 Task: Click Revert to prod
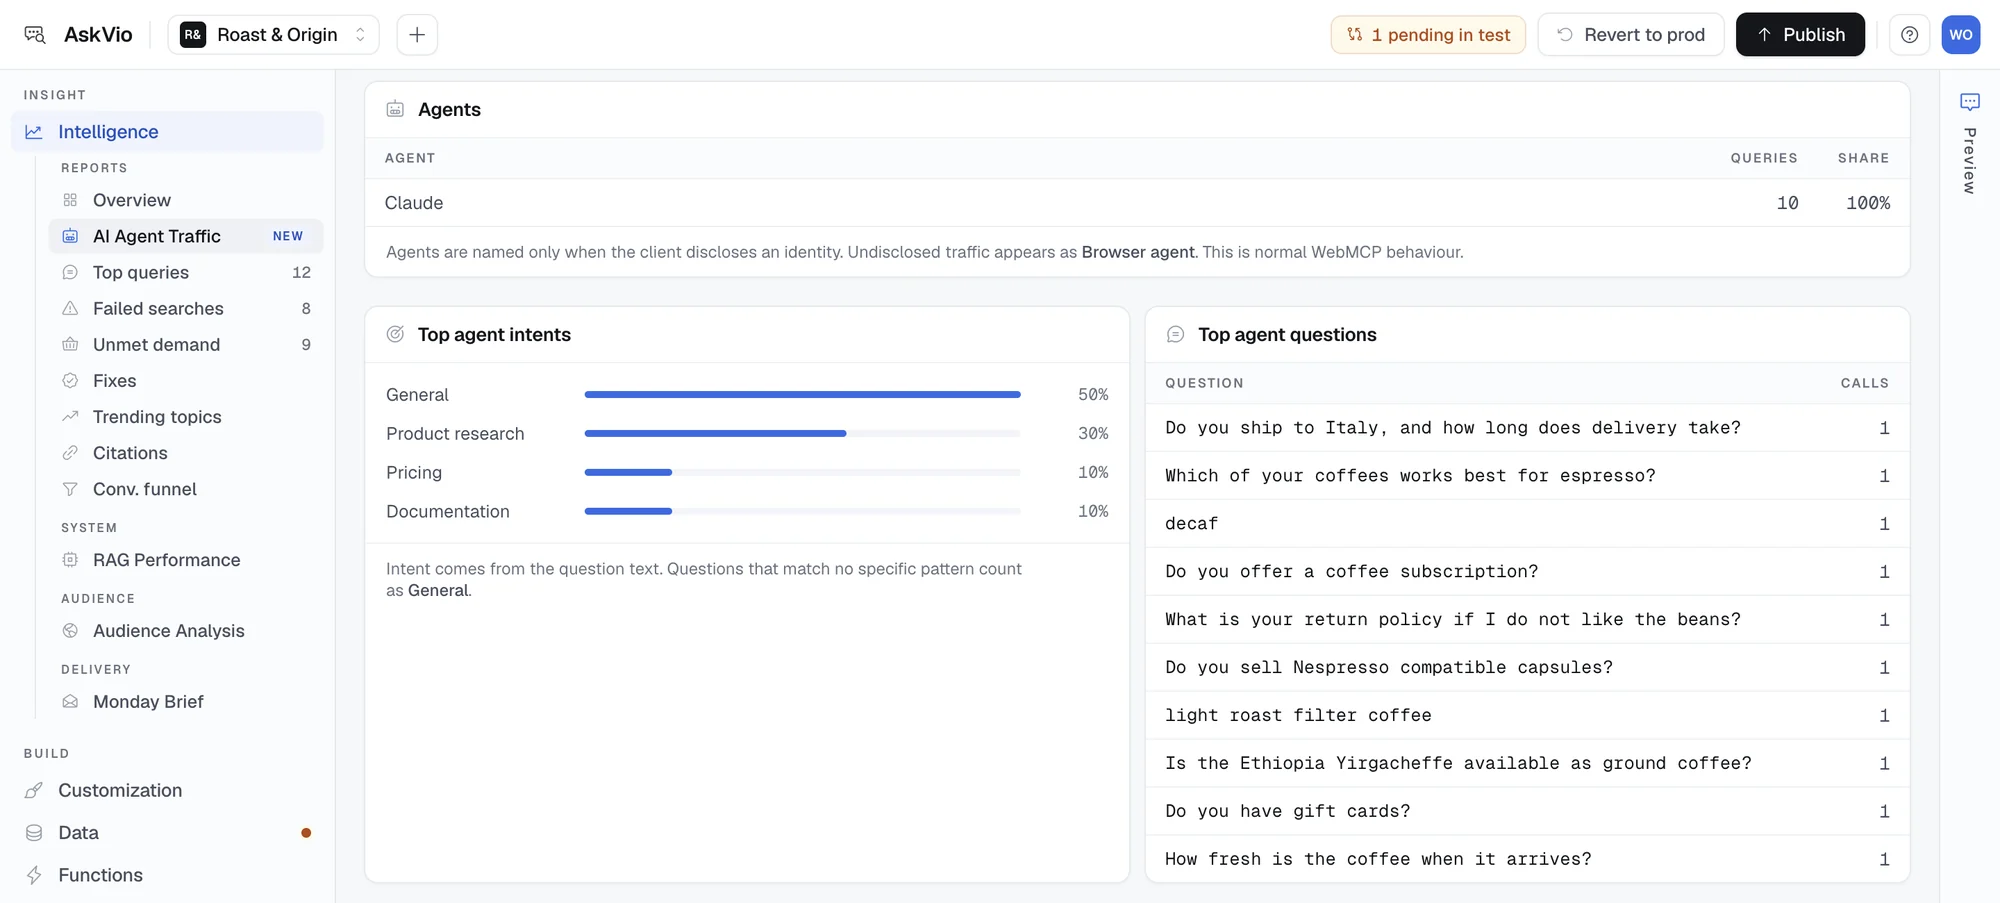(x=1631, y=35)
